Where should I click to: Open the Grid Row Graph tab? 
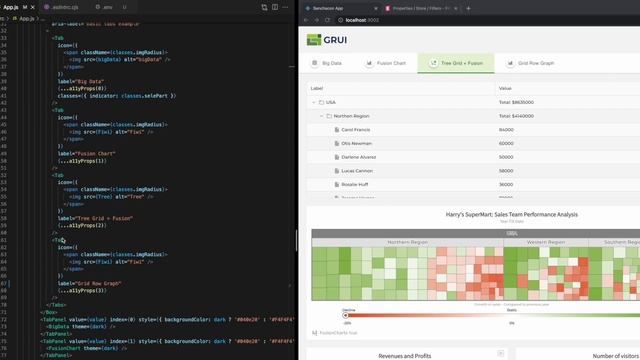[530, 63]
